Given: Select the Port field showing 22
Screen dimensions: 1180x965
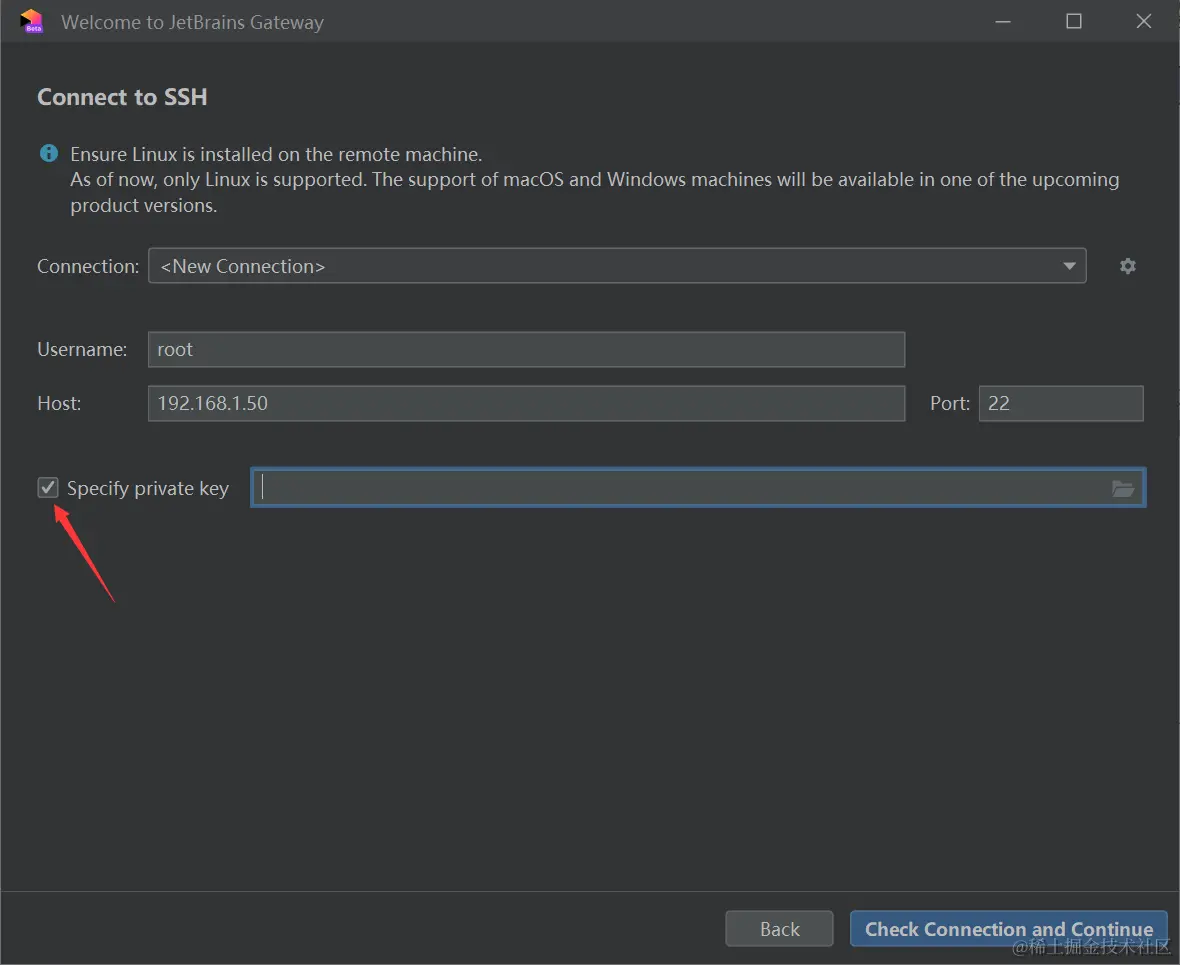Looking at the screenshot, I should pos(1060,403).
